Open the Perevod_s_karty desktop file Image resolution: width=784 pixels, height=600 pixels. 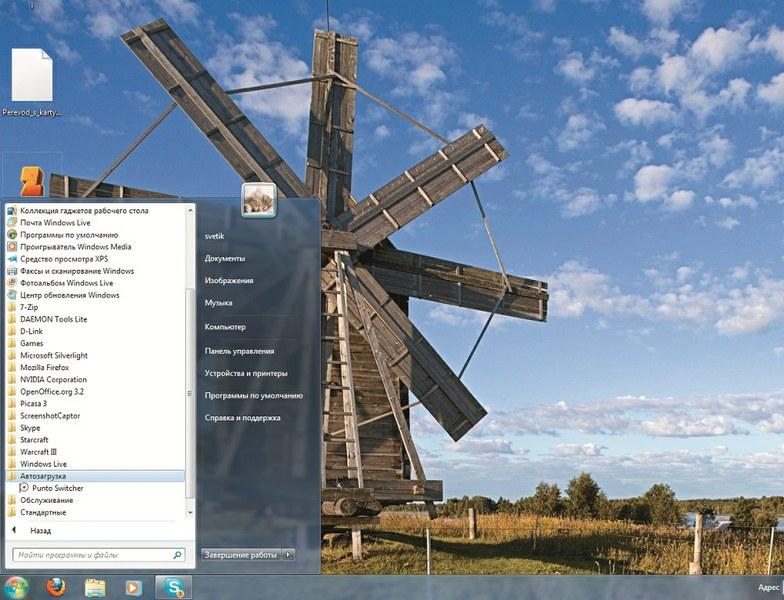31,78
